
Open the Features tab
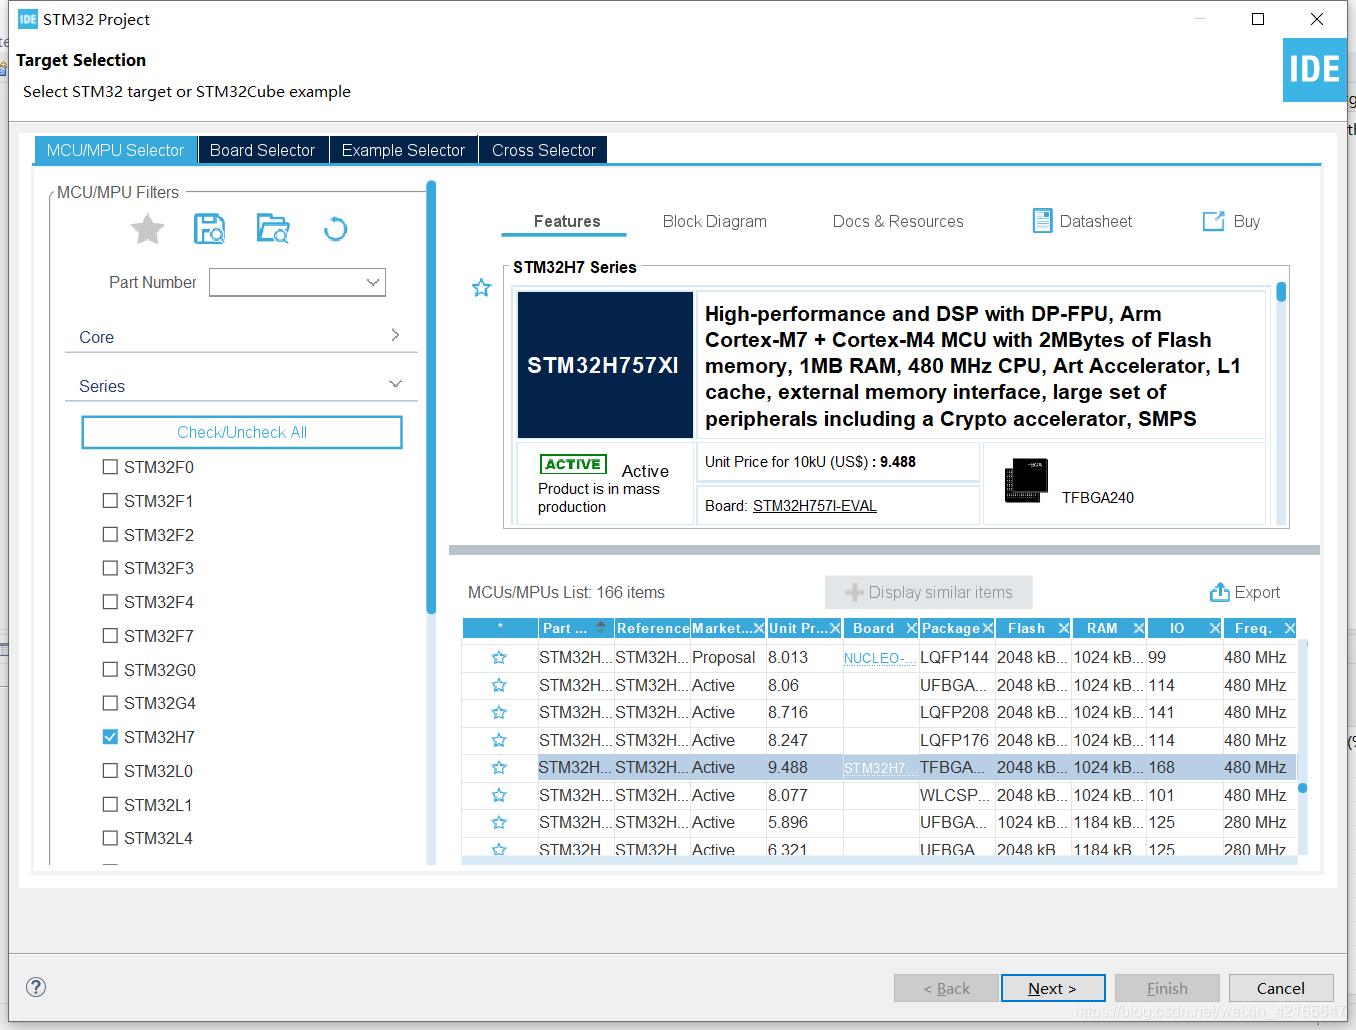[566, 221]
